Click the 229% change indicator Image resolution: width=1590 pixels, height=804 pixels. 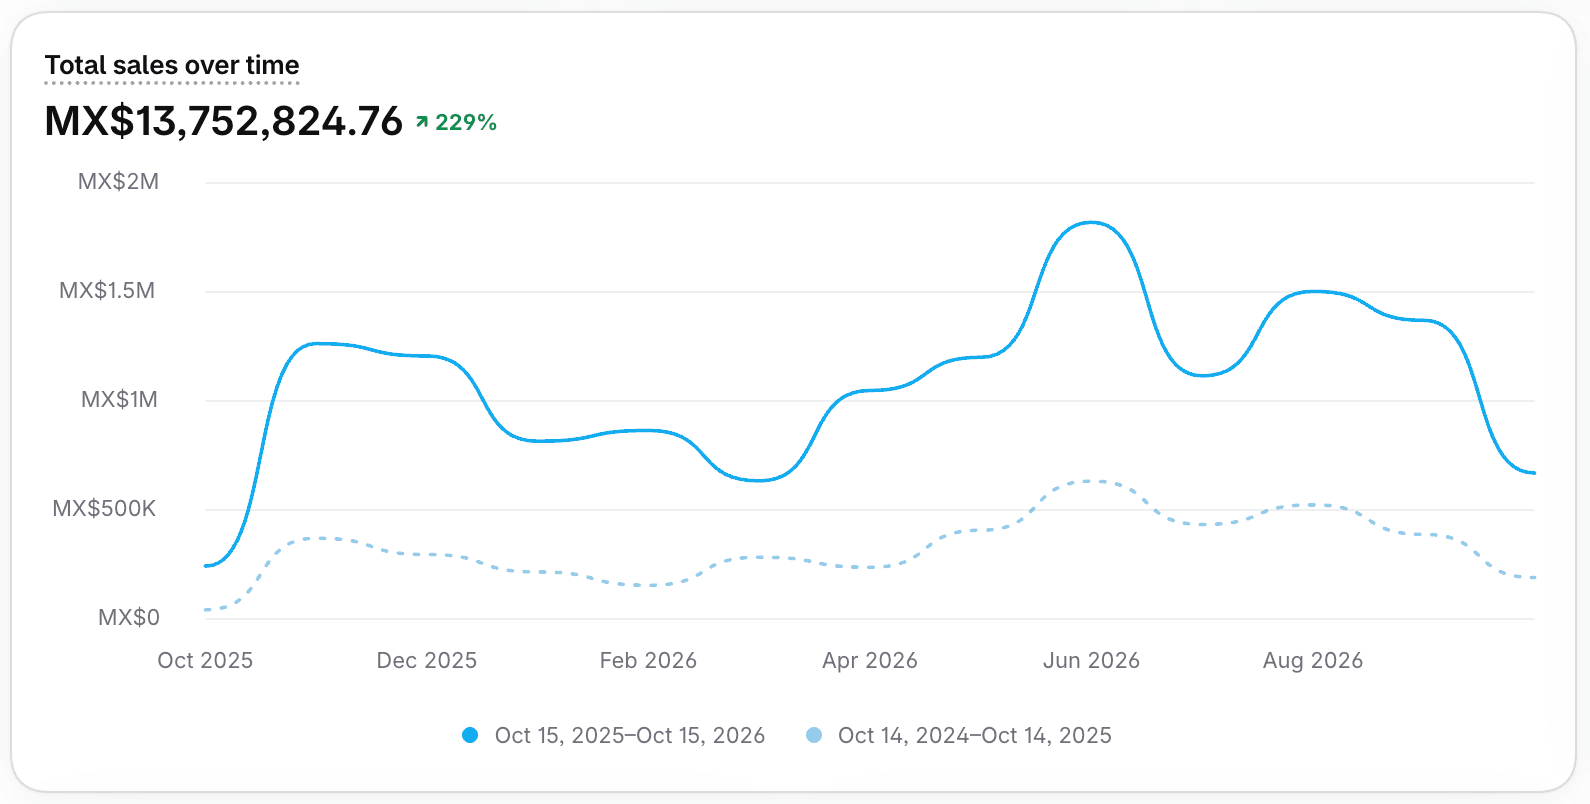pos(466,122)
